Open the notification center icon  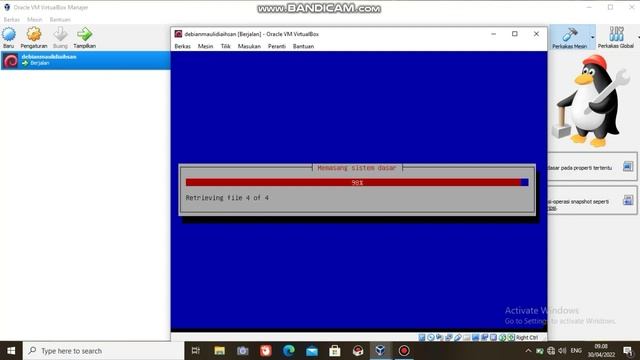click(x=628, y=351)
